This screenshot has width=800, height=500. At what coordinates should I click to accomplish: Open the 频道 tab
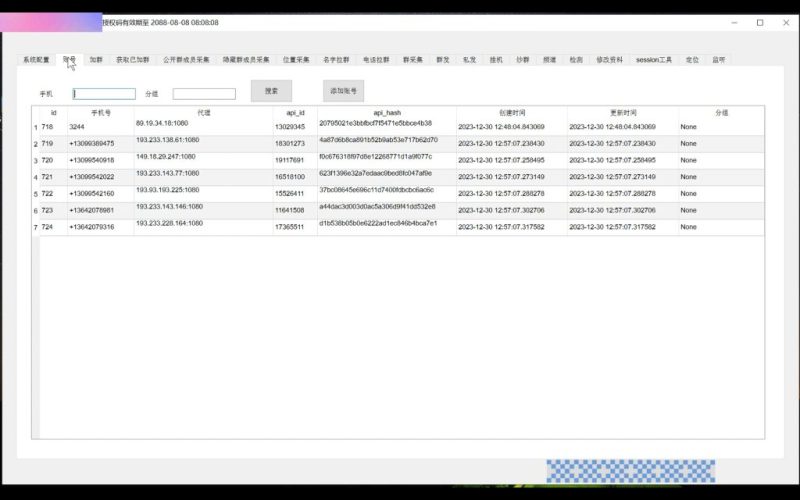coord(549,60)
